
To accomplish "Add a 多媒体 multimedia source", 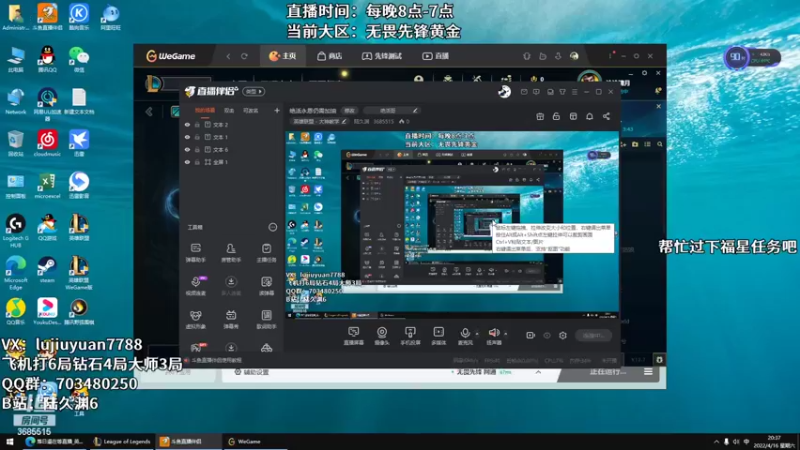I will (x=439, y=336).
